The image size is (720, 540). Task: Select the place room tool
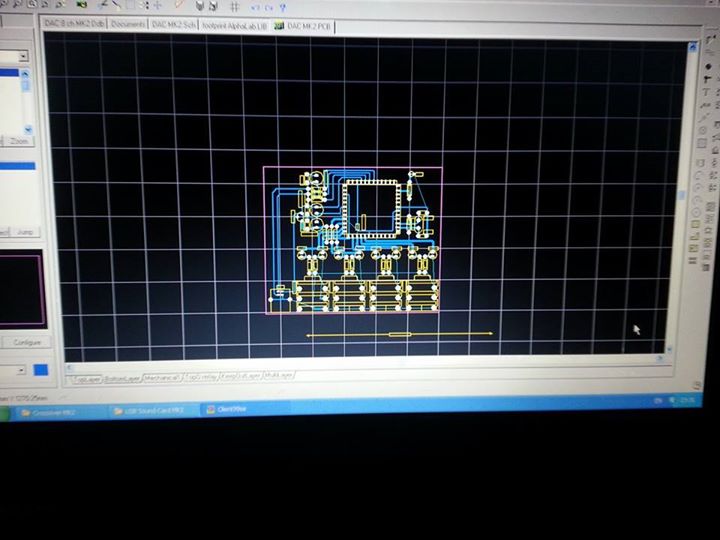click(x=702, y=143)
